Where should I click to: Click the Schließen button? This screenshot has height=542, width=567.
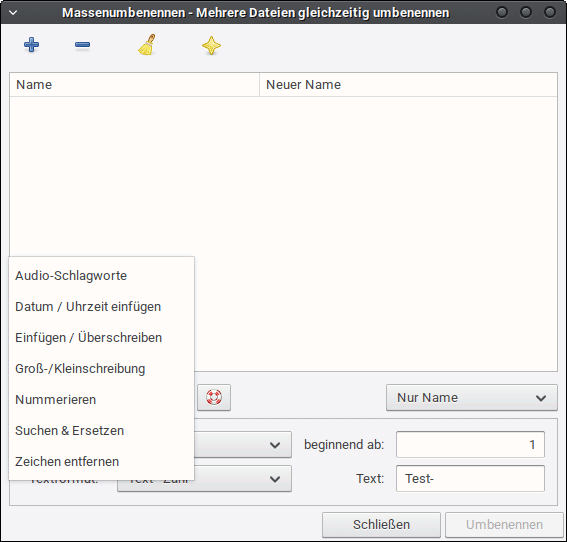[381, 525]
